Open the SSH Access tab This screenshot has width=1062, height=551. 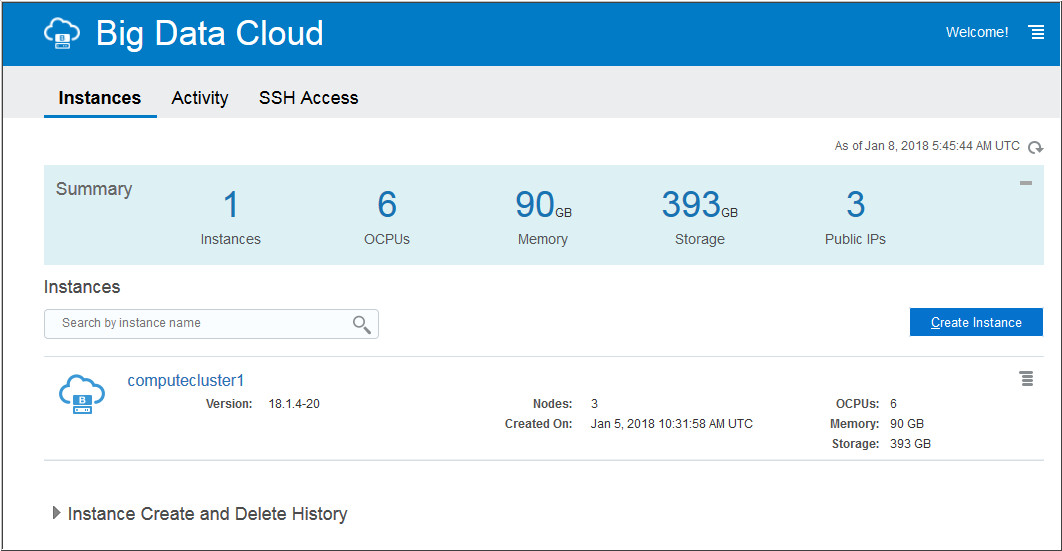click(308, 98)
